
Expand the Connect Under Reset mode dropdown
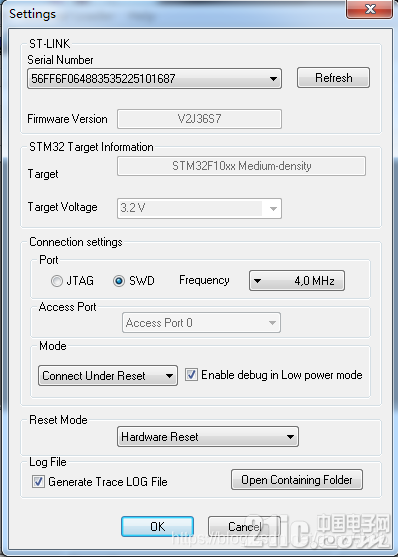[108, 375]
